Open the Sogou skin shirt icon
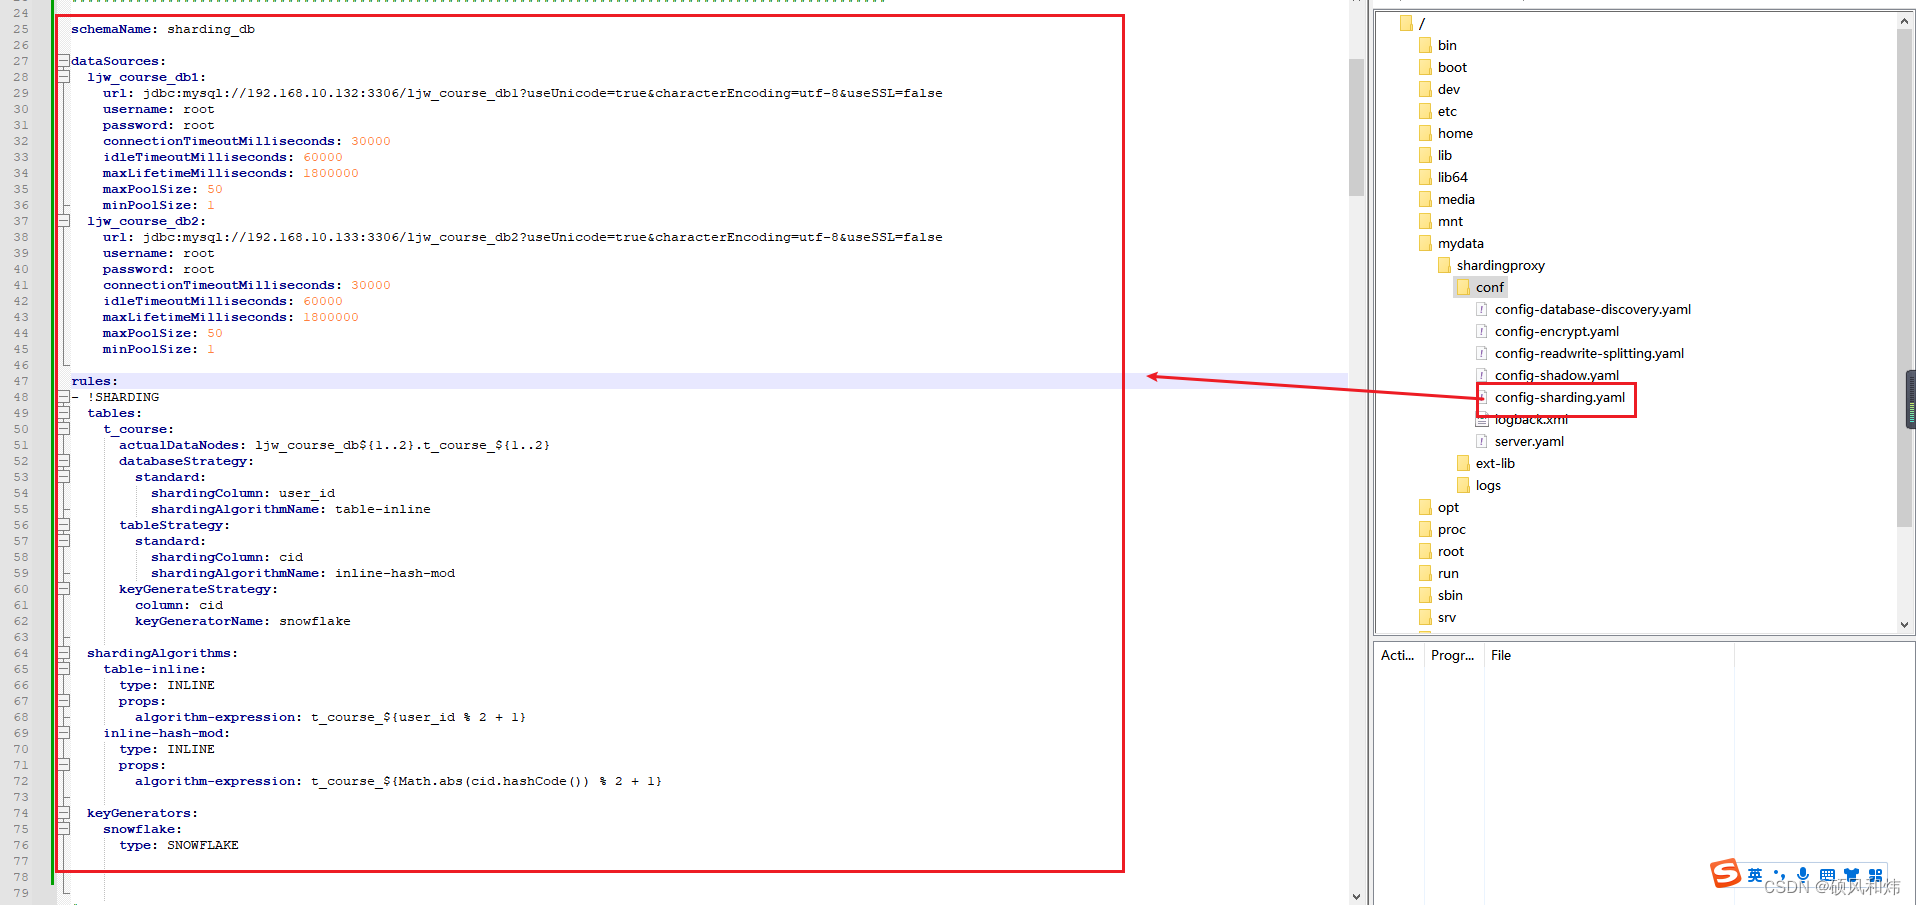The width and height of the screenshot is (1916, 905). tap(1851, 875)
